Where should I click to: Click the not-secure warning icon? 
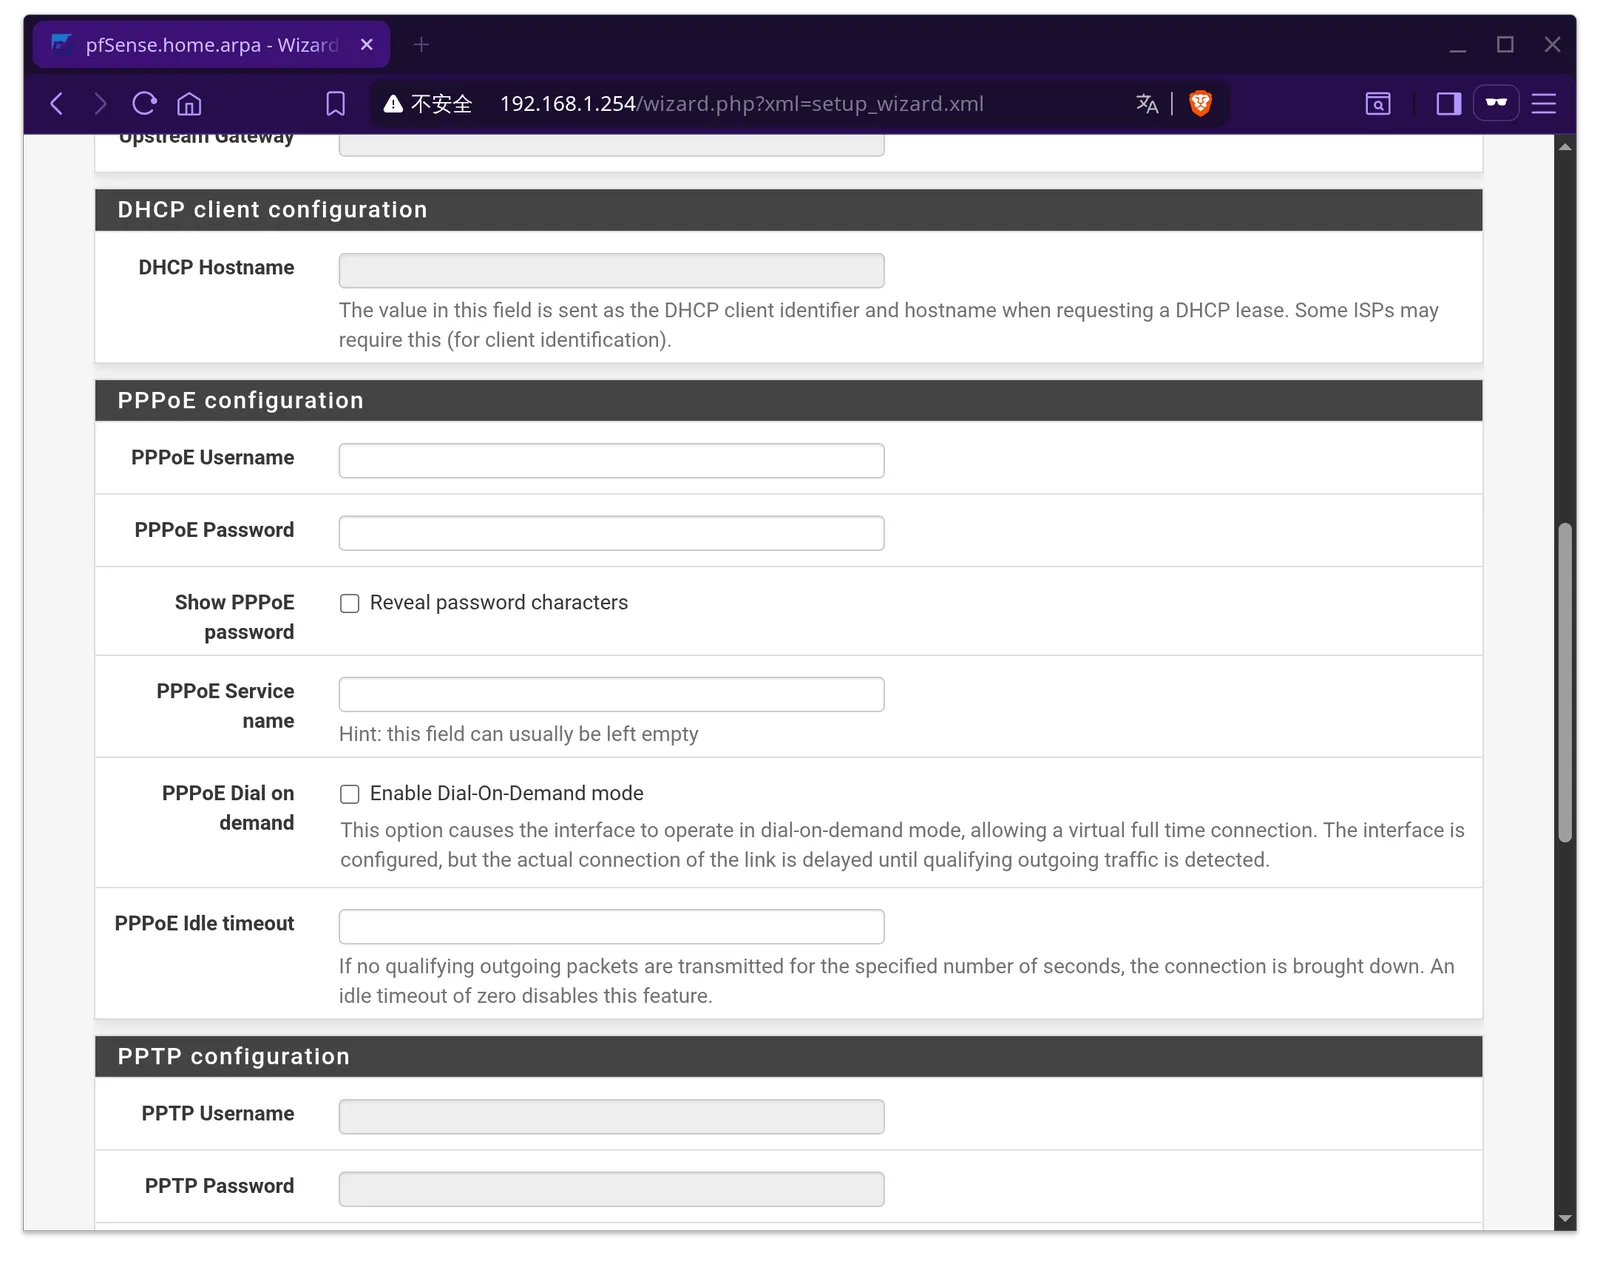pos(393,104)
